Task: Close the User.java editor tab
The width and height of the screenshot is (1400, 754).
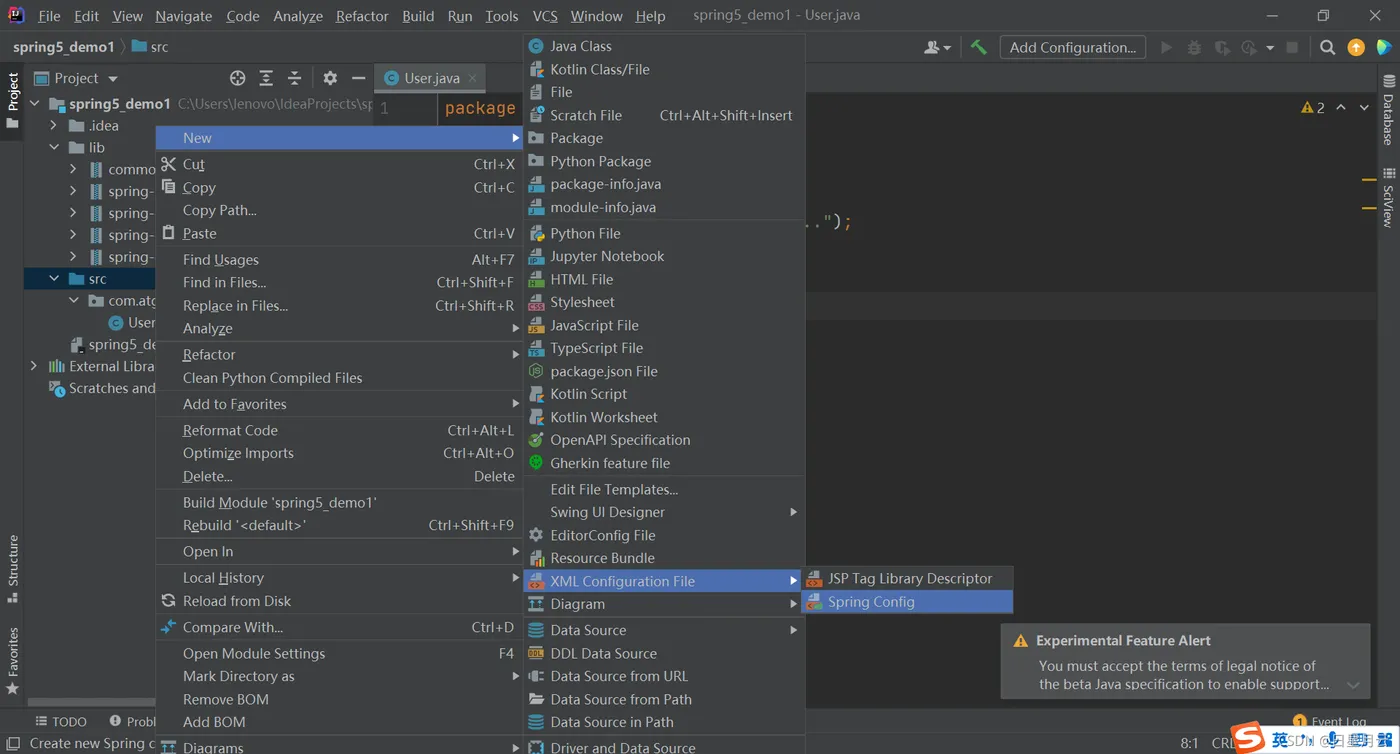Action: coord(473,78)
